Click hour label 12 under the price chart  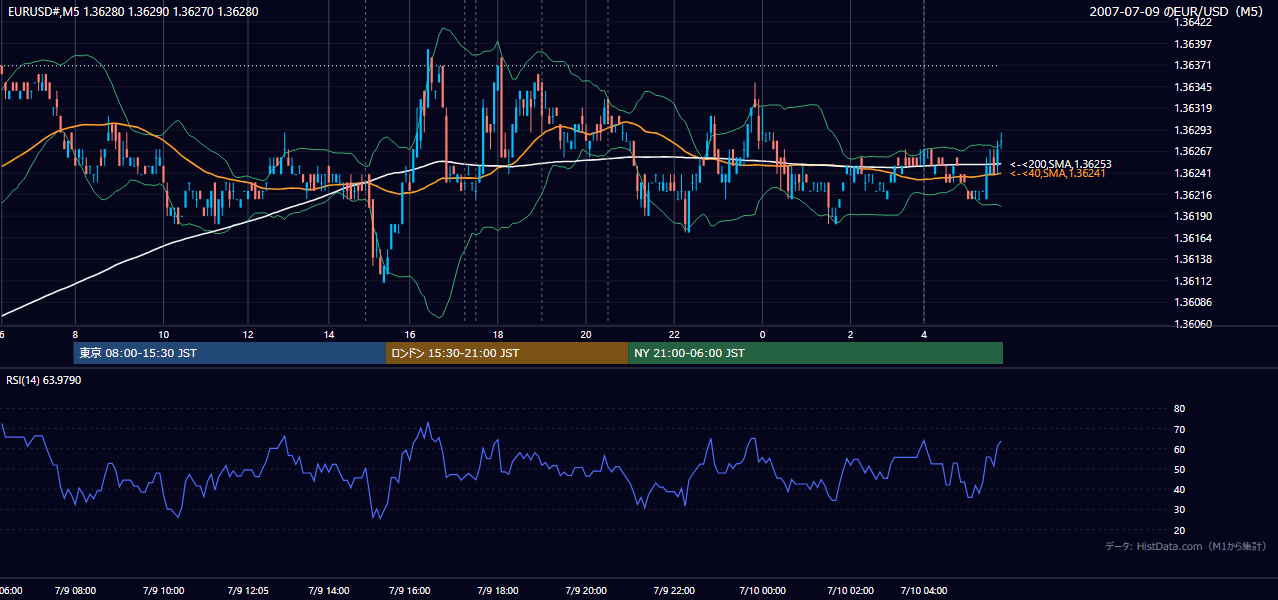(x=247, y=334)
